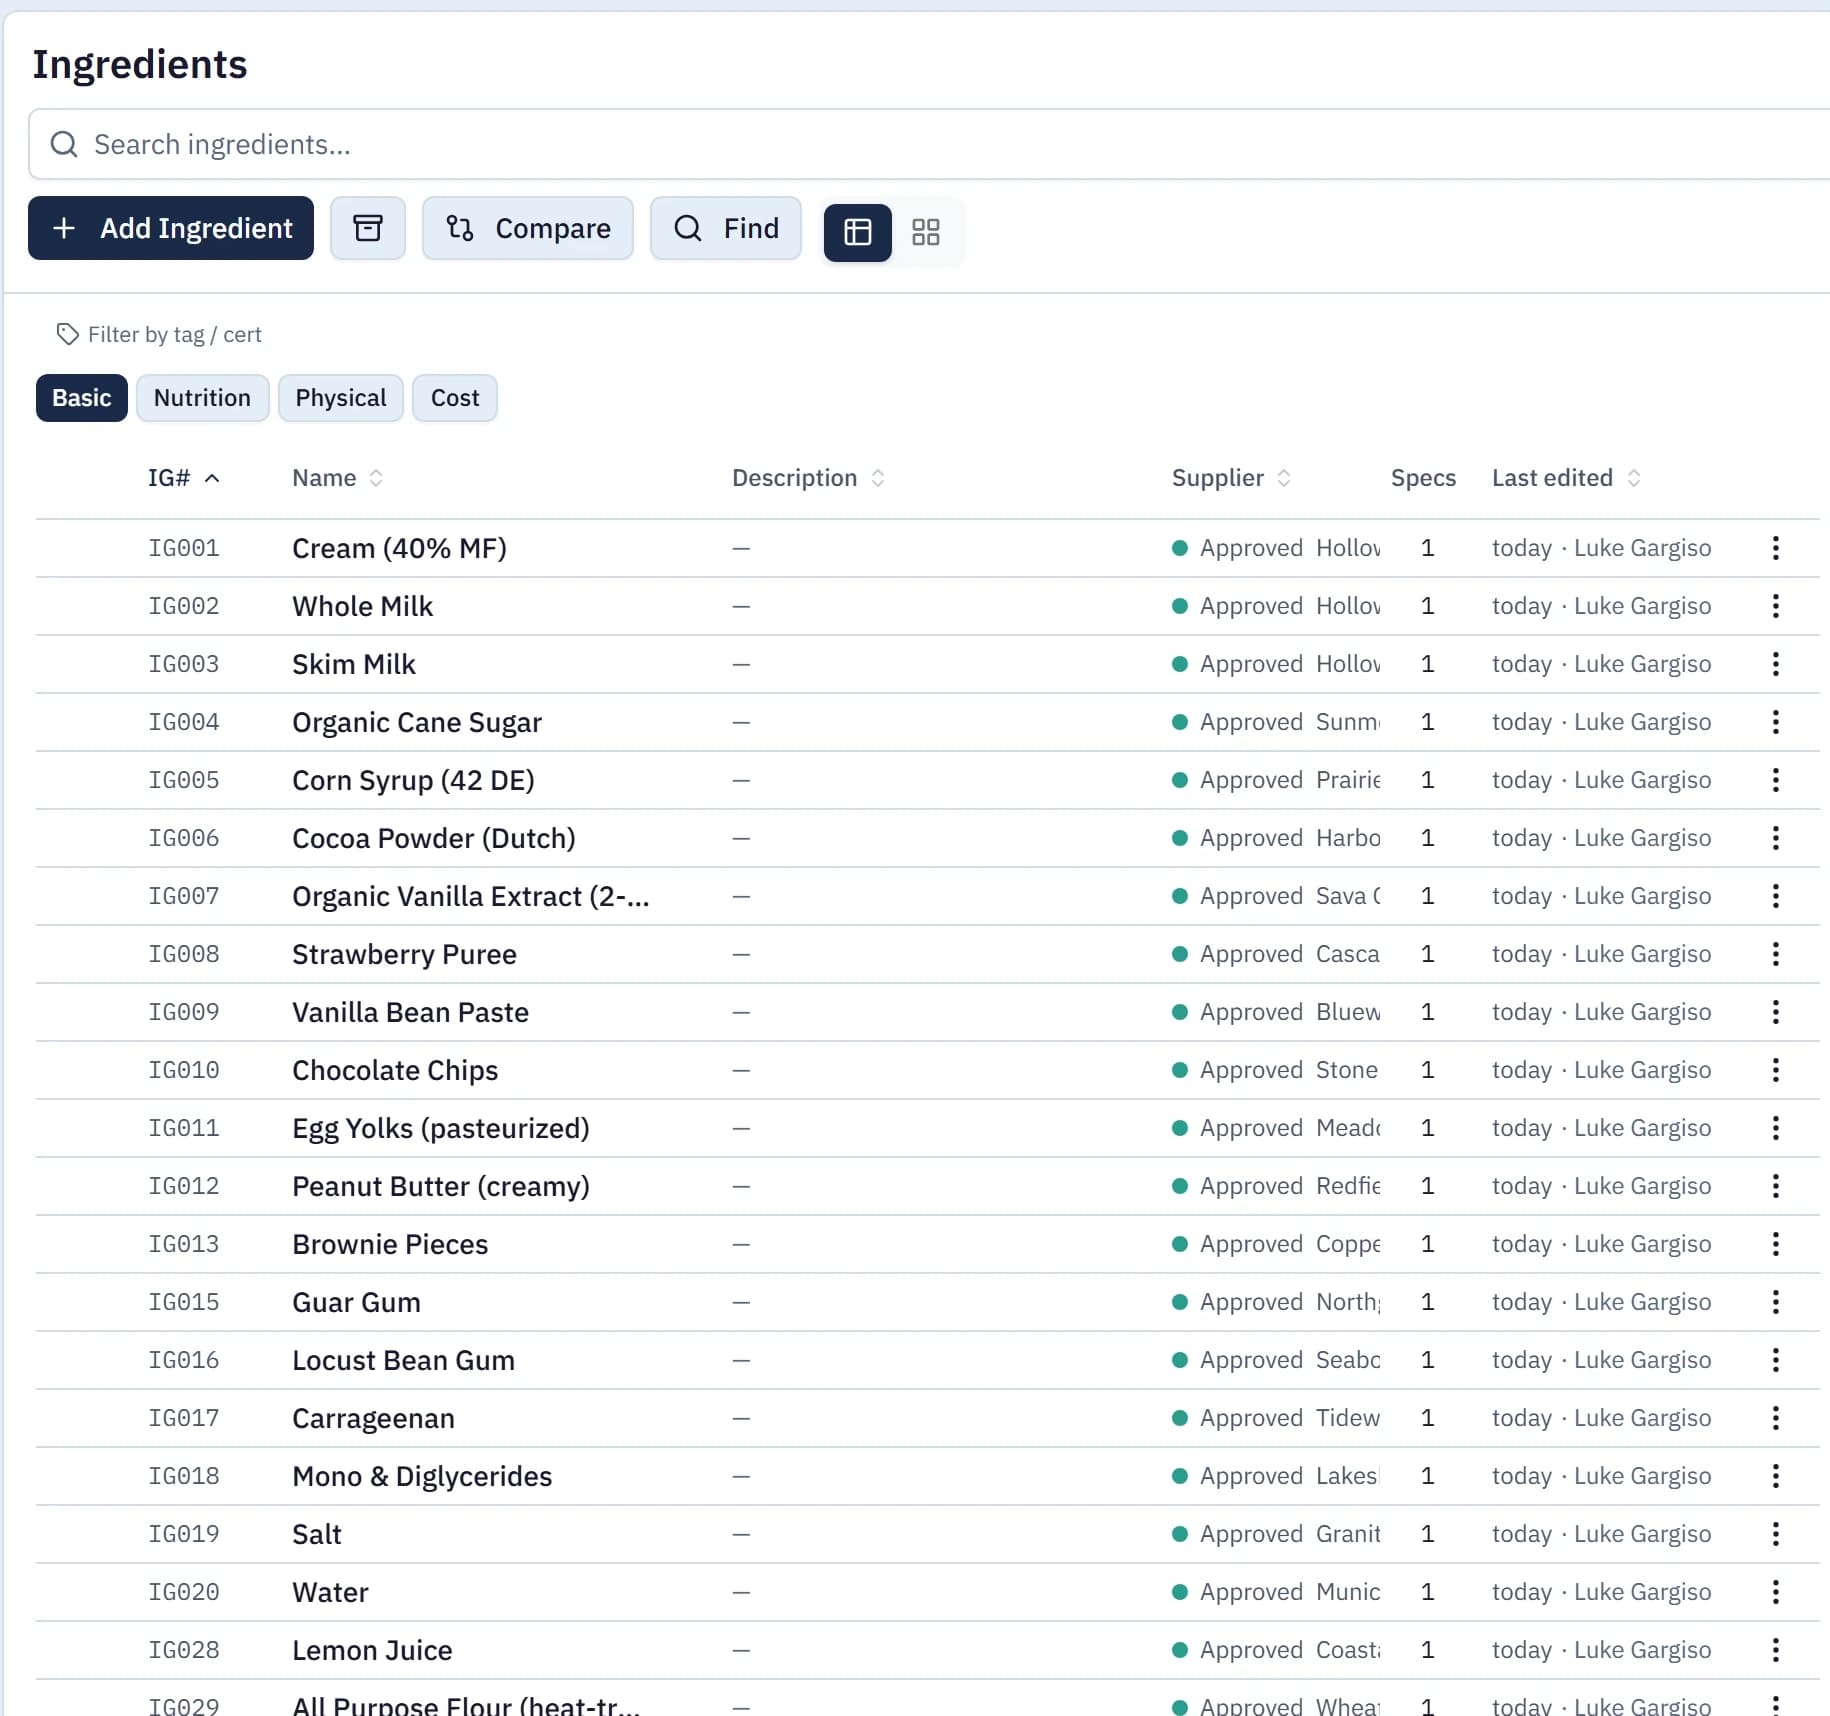Select the Basic column tab
Image resolution: width=1830 pixels, height=1716 pixels.
tap(82, 398)
